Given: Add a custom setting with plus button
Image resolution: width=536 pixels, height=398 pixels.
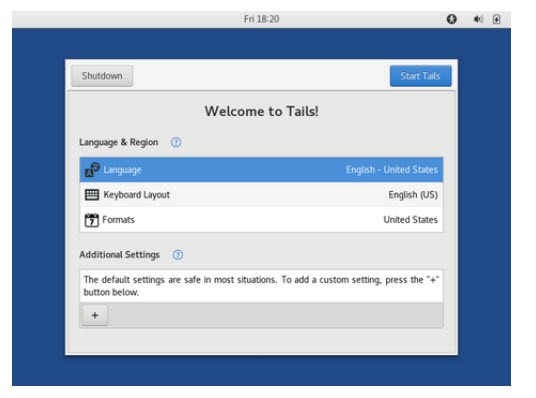Looking at the screenshot, I should coord(95,315).
